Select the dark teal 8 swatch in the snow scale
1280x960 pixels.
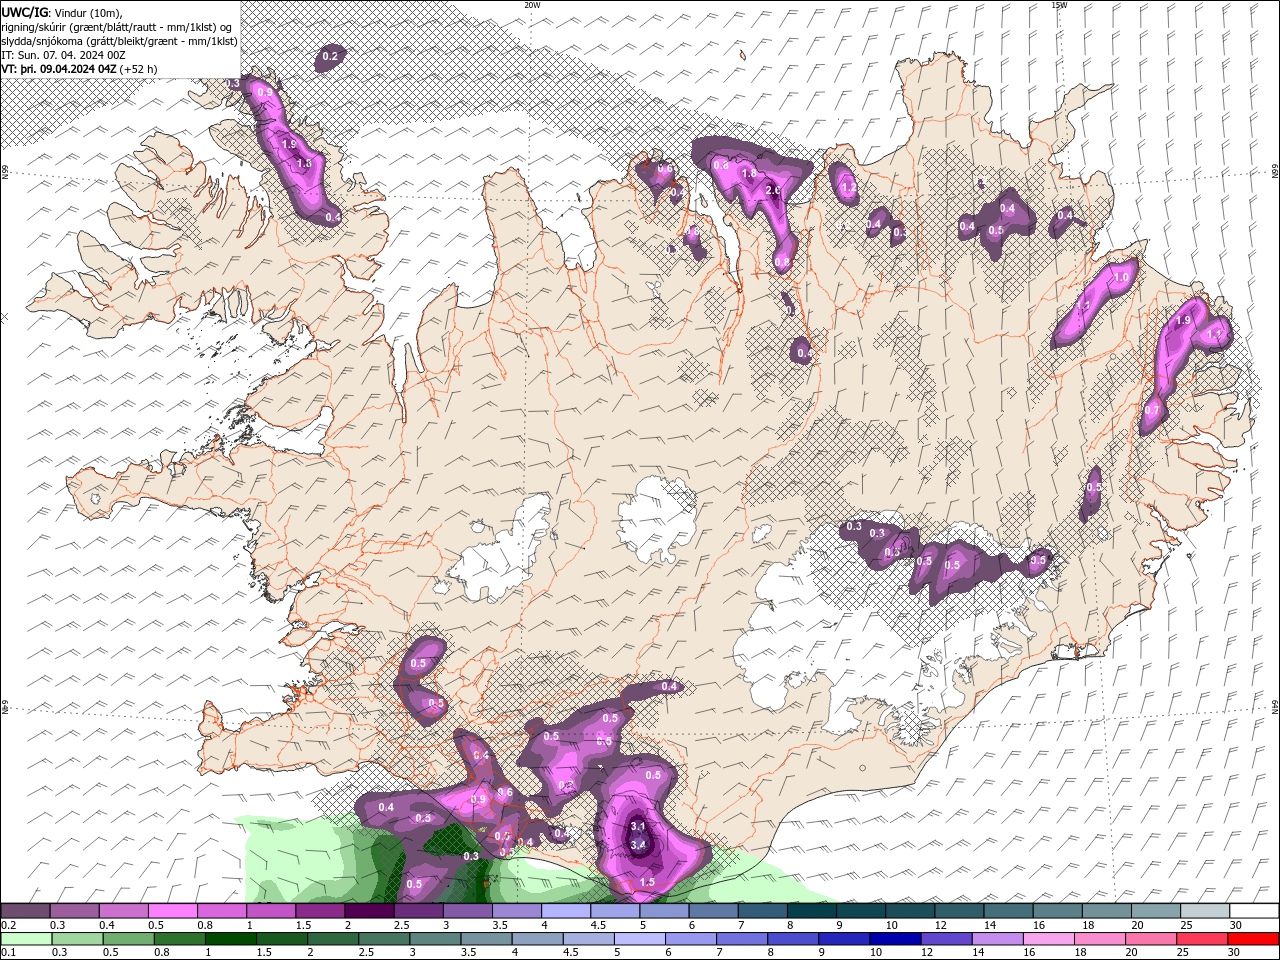point(811,911)
